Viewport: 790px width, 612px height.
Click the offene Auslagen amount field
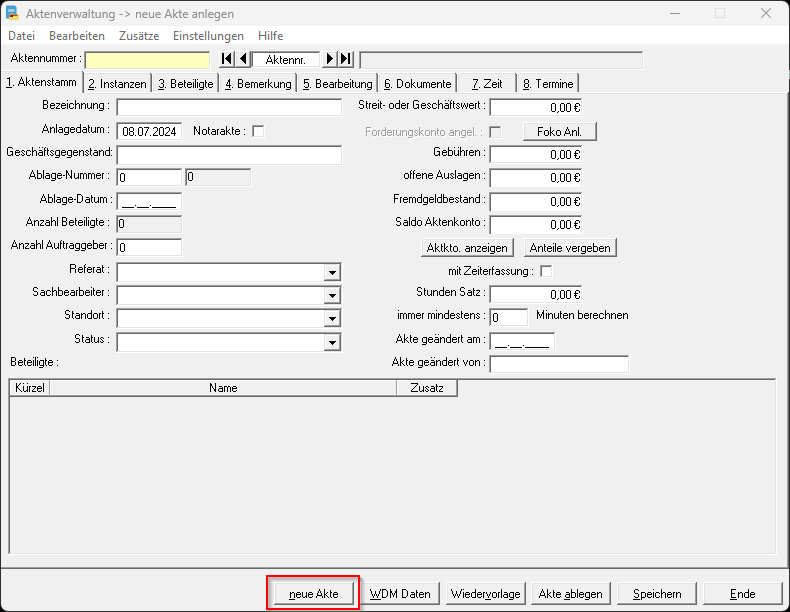(536, 177)
